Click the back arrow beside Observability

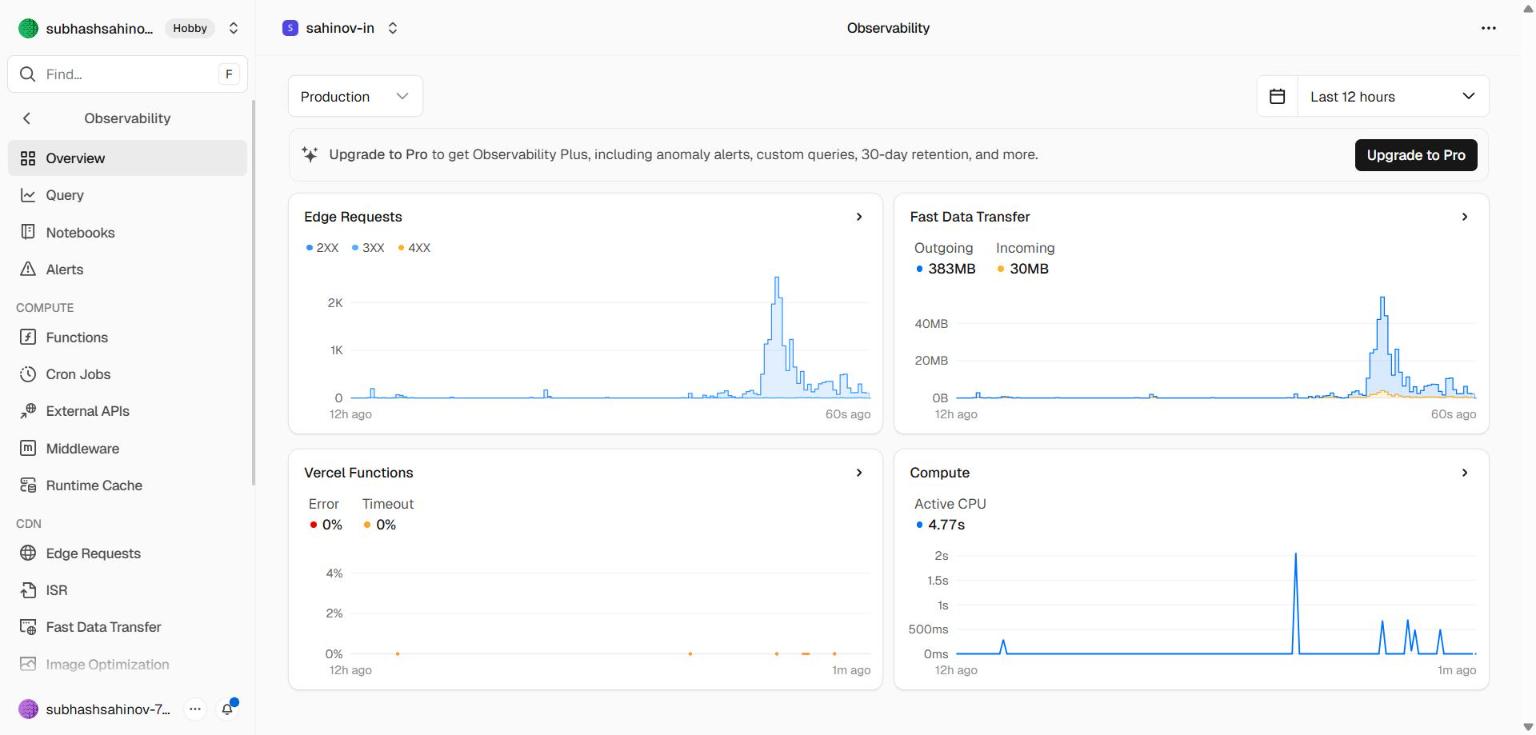coord(27,118)
